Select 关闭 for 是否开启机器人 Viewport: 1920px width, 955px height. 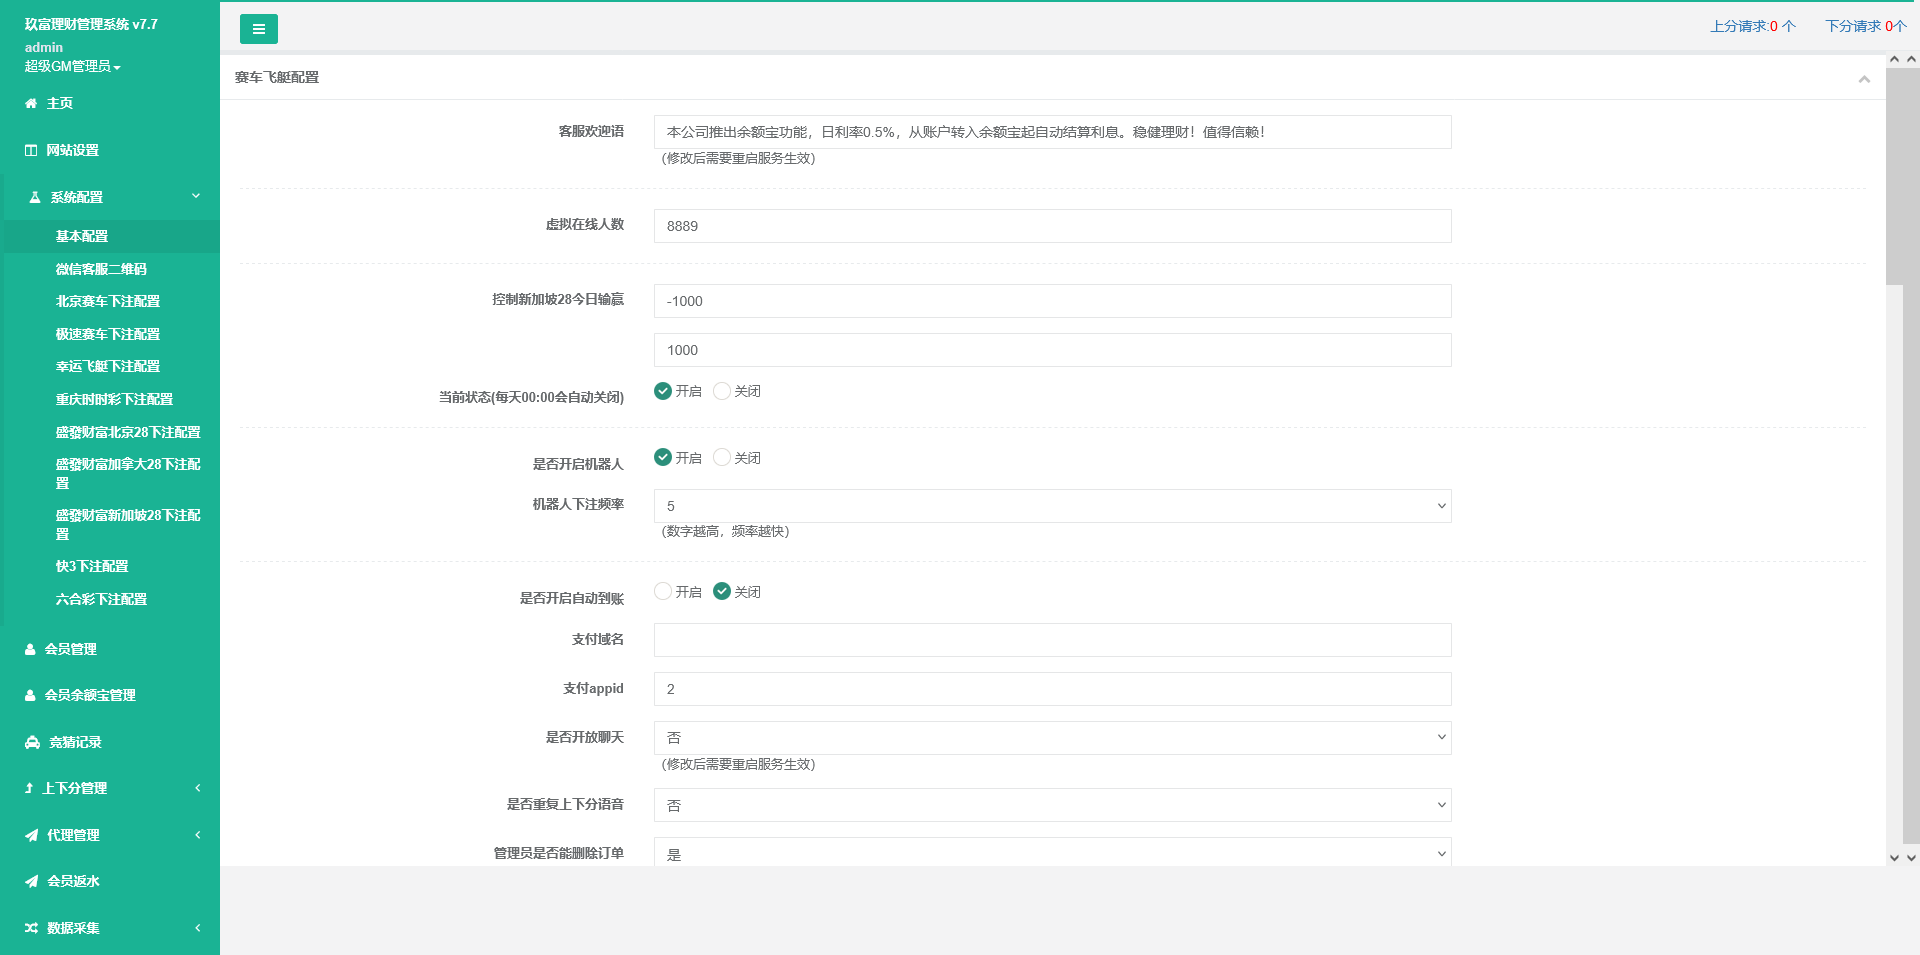coord(722,457)
